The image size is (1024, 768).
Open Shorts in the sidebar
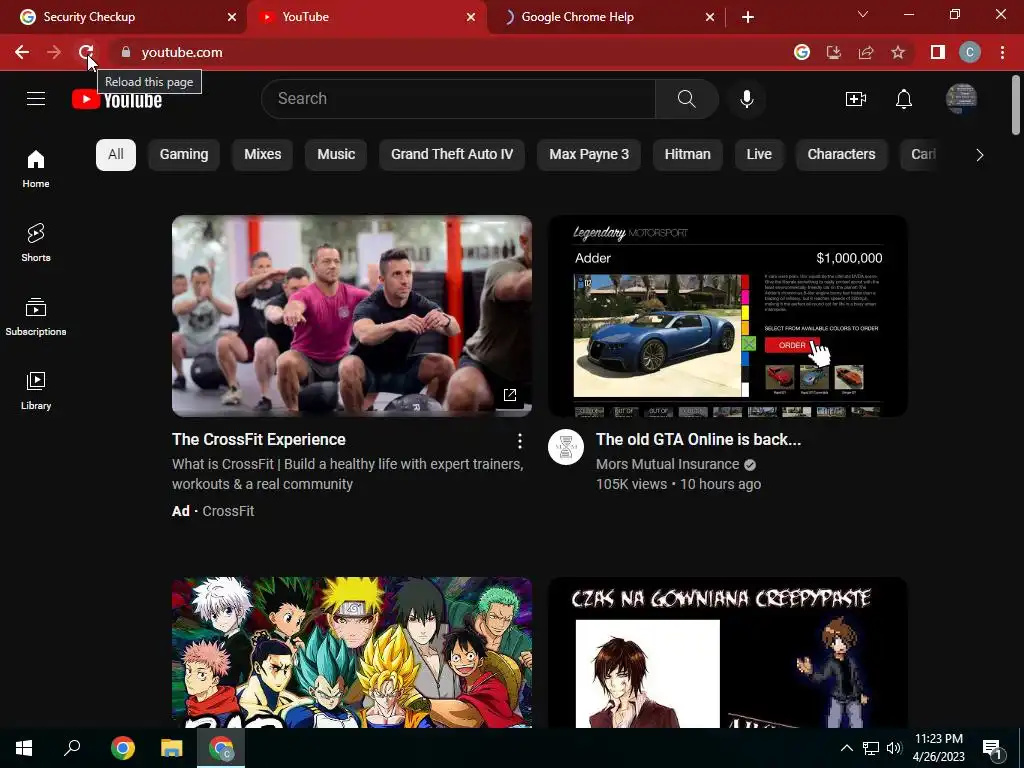pos(36,243)
